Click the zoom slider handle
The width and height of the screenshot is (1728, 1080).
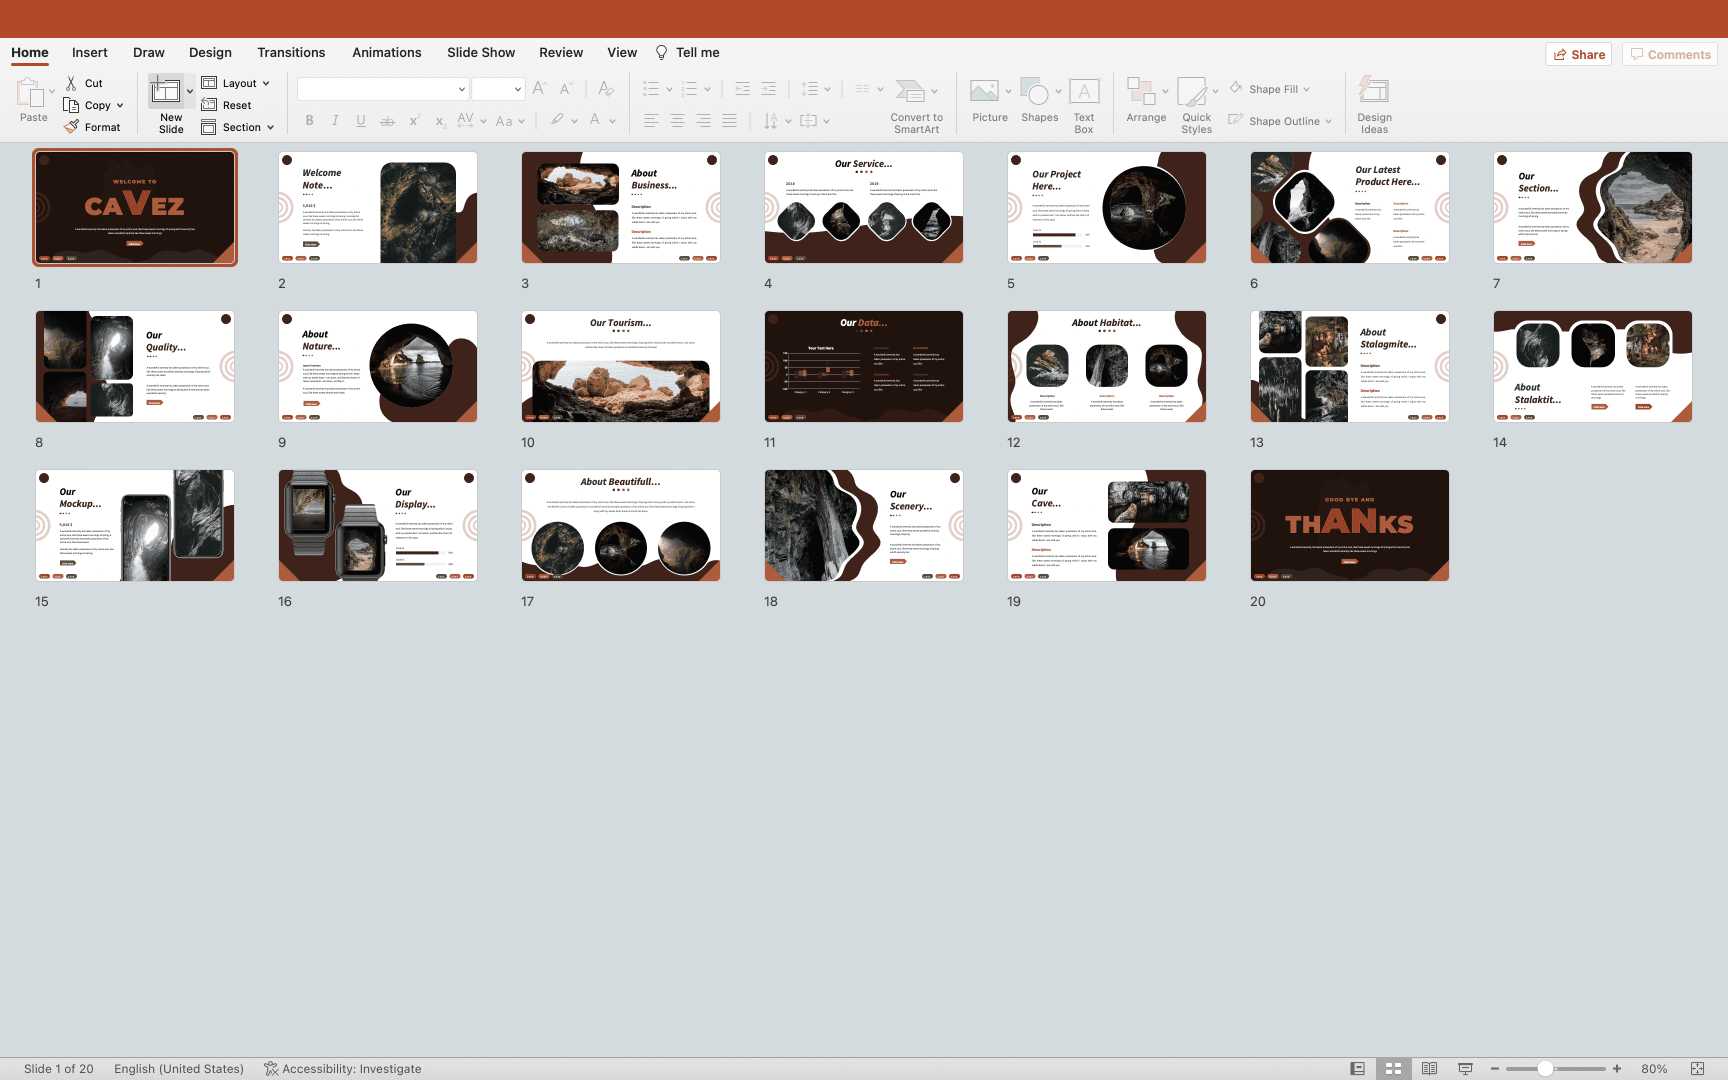point(1545,1069)
